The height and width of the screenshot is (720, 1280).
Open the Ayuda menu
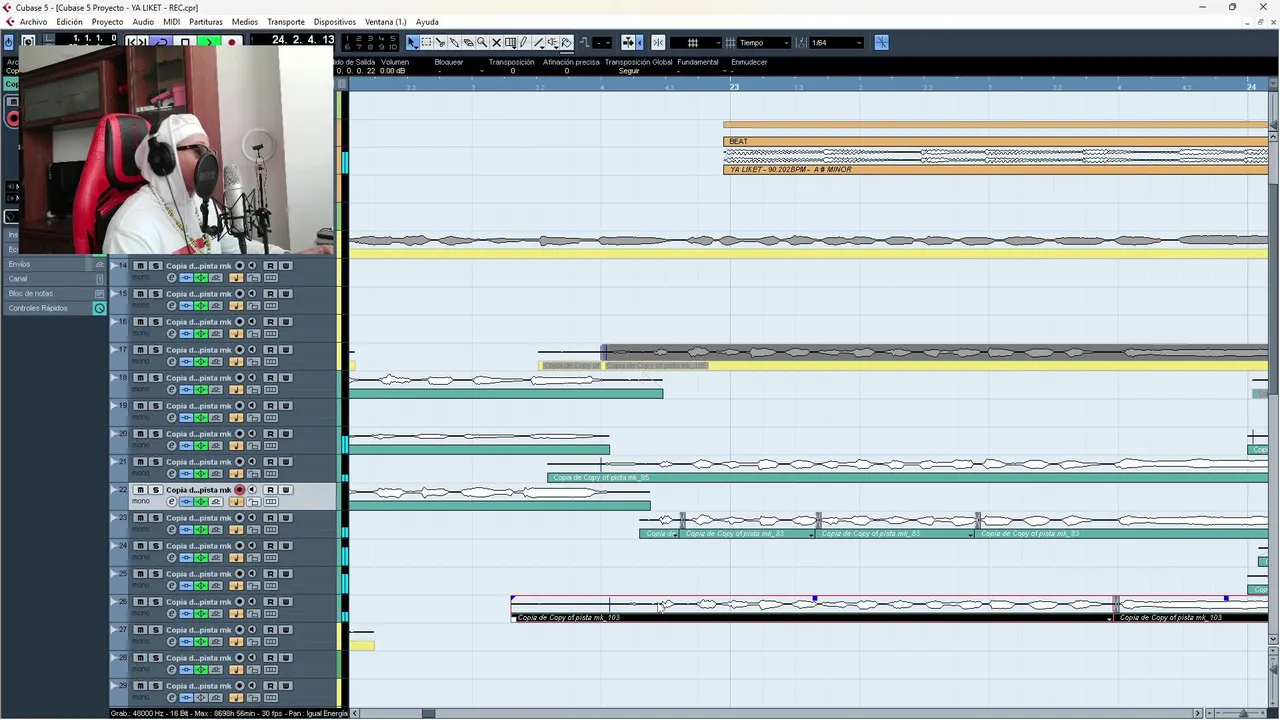point(427,22)
